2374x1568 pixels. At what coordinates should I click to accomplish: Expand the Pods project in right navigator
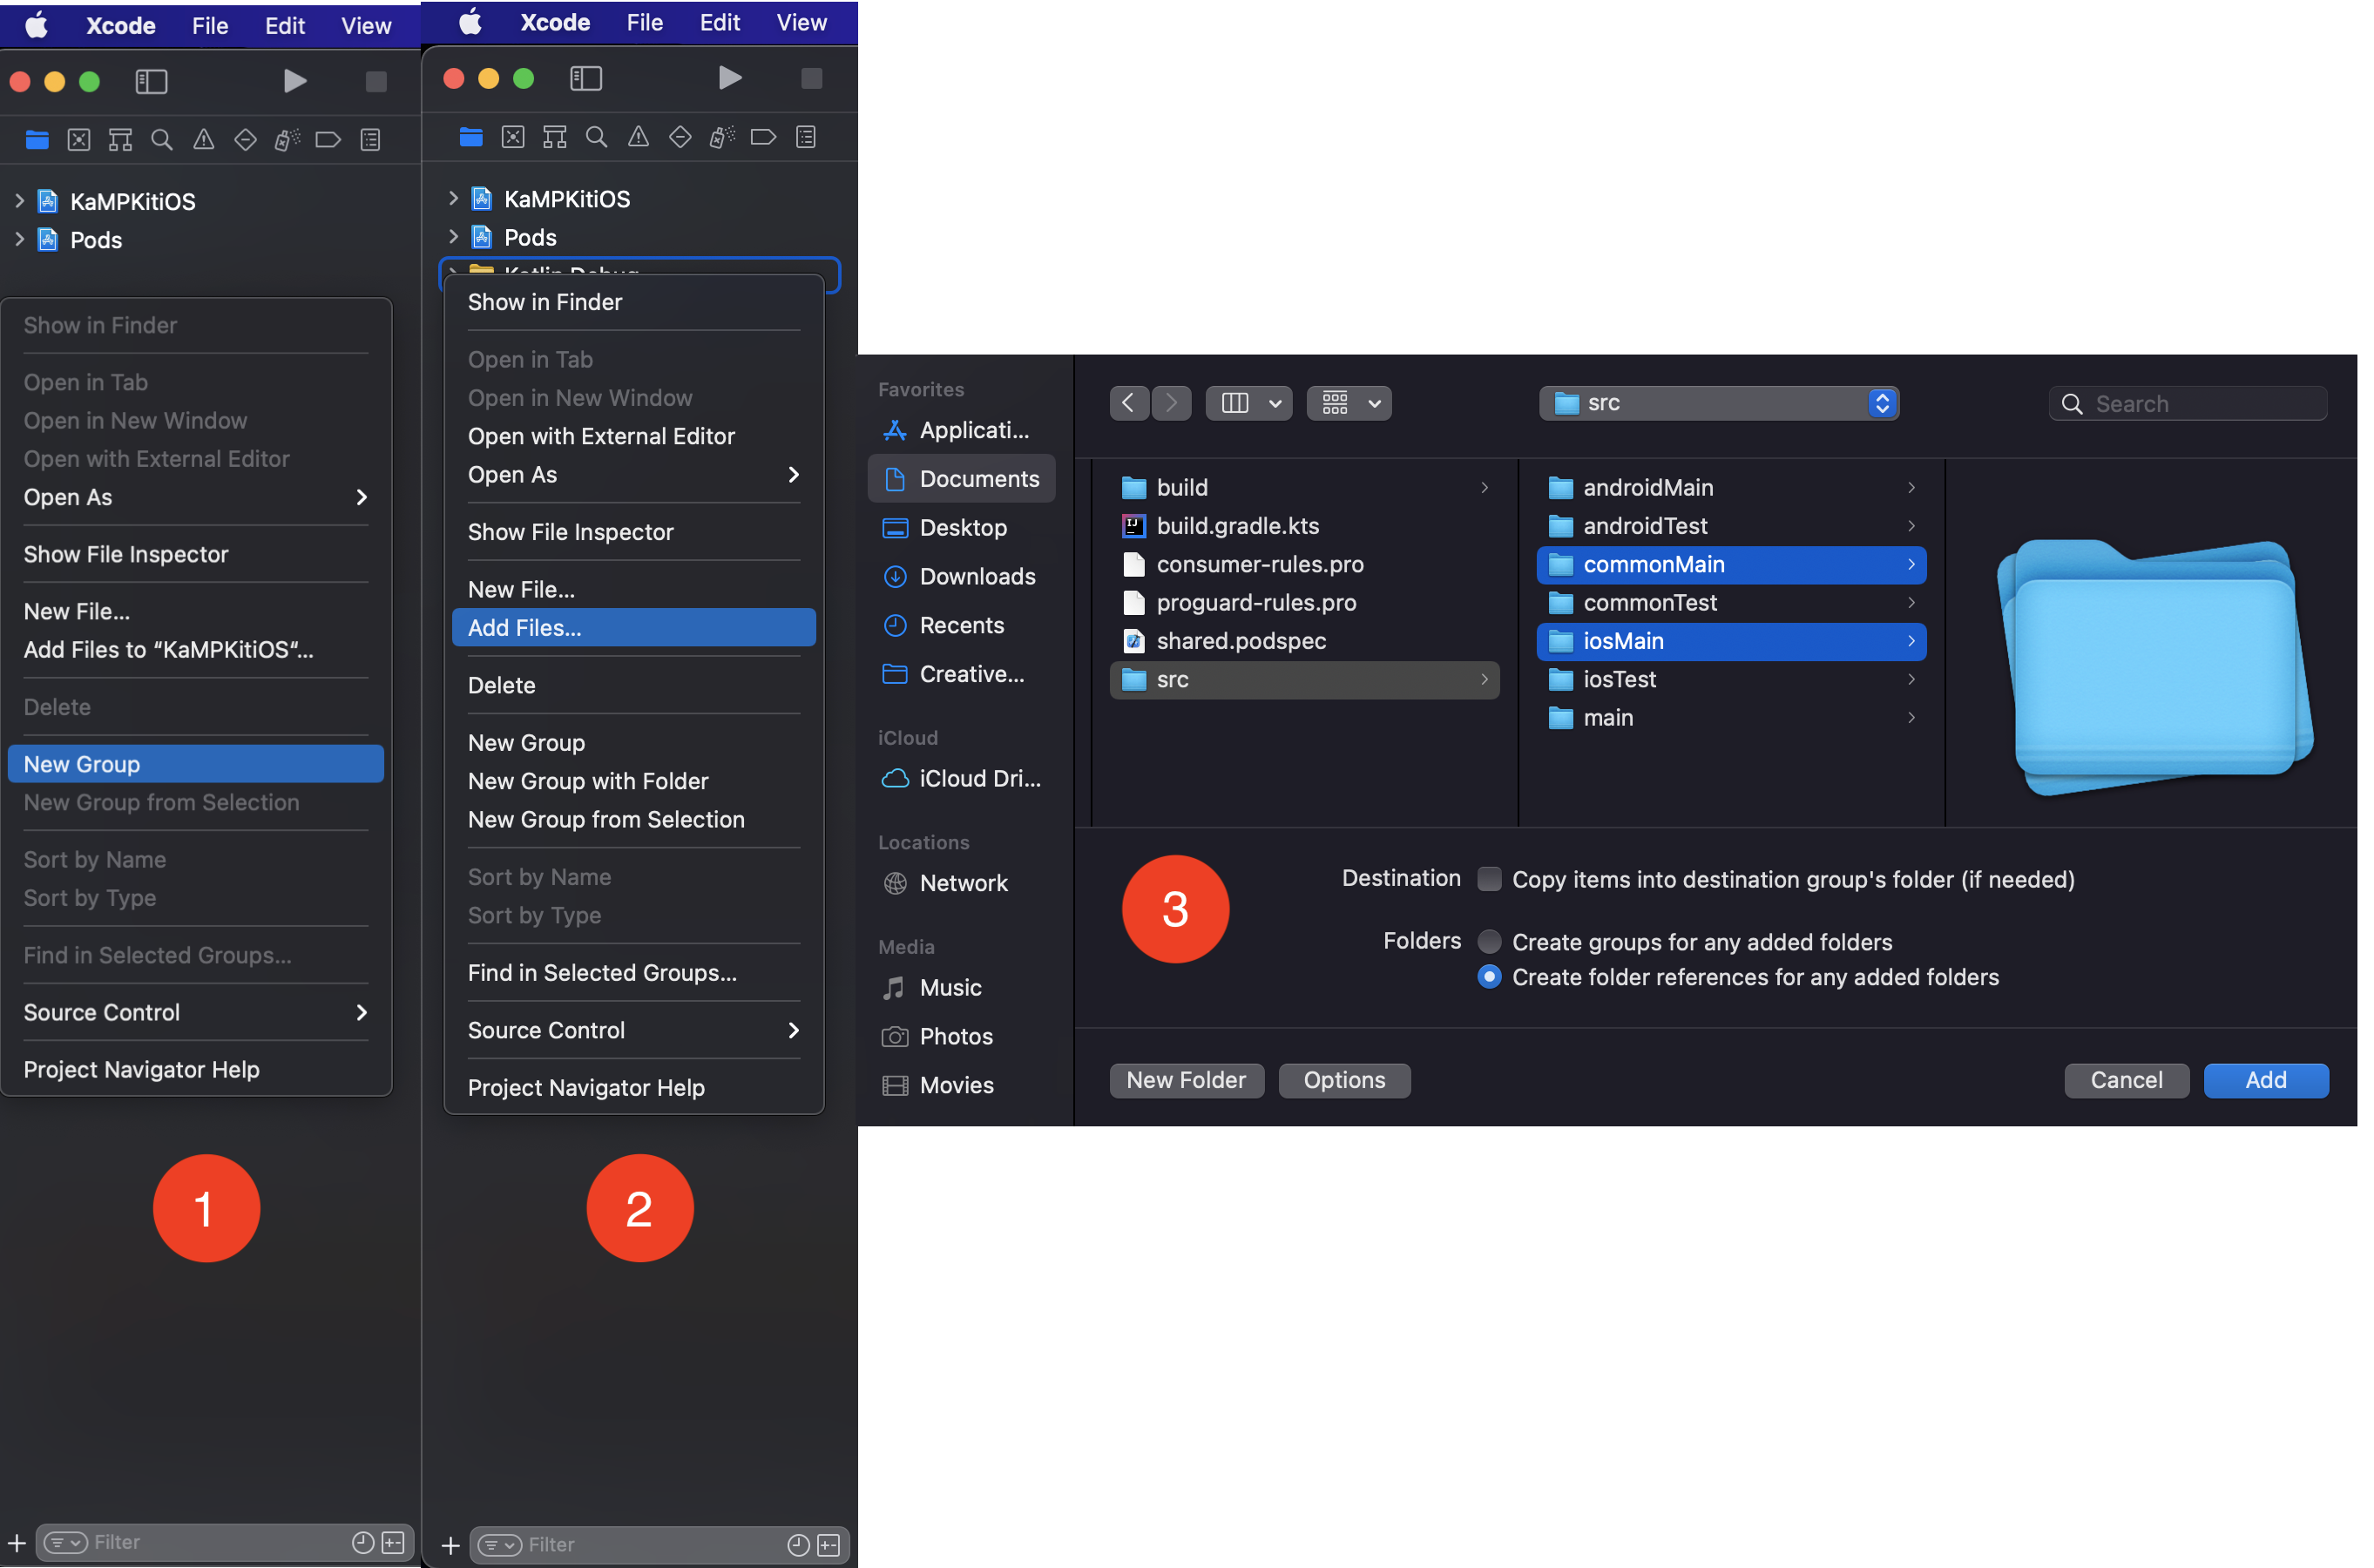tap(453, 237)
